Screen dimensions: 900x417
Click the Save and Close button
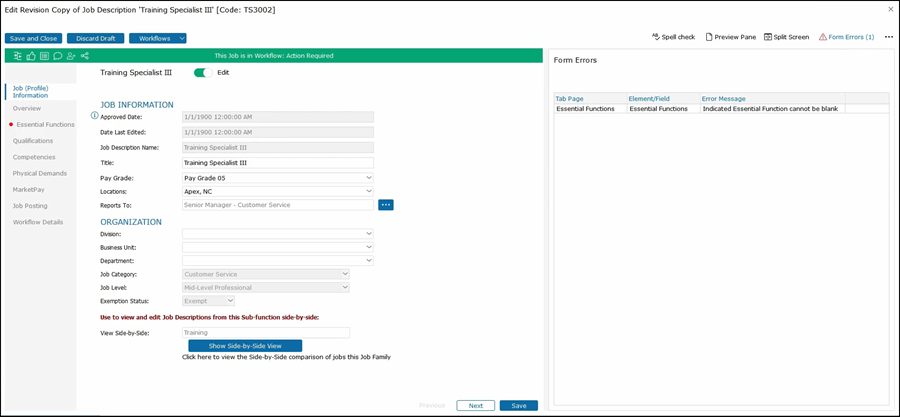pos(32,38)
